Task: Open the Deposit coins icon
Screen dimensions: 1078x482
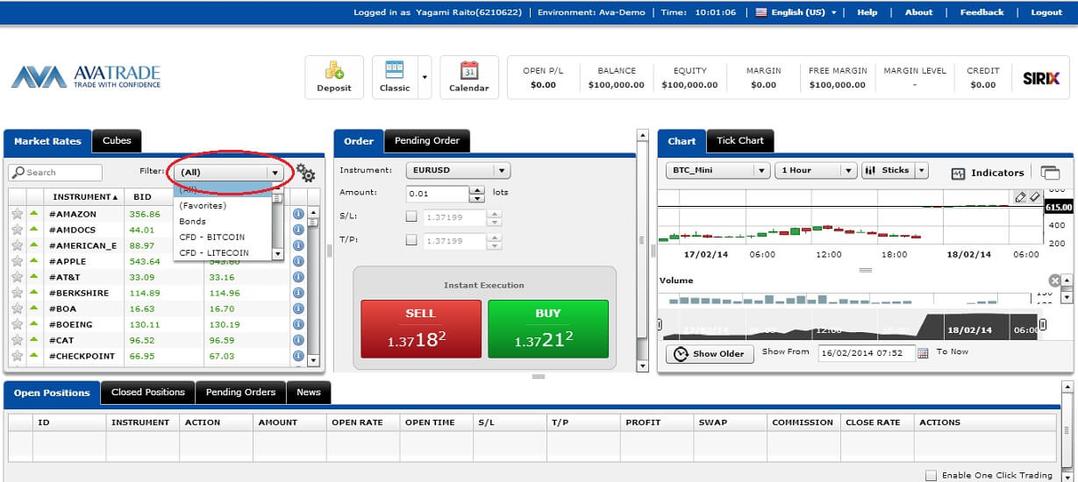Action: [334, 70]
